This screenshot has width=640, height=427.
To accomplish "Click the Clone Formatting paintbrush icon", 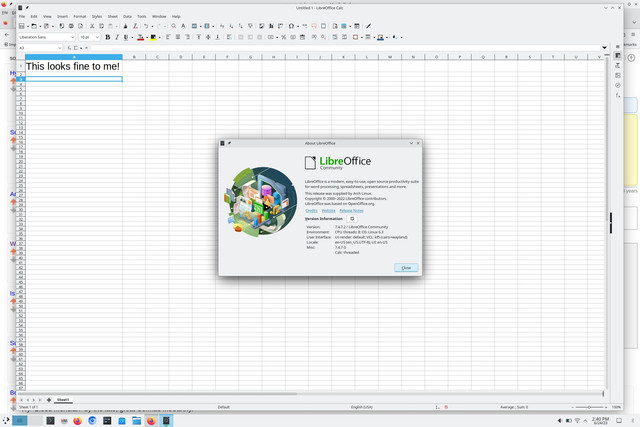I will (125, 26).
